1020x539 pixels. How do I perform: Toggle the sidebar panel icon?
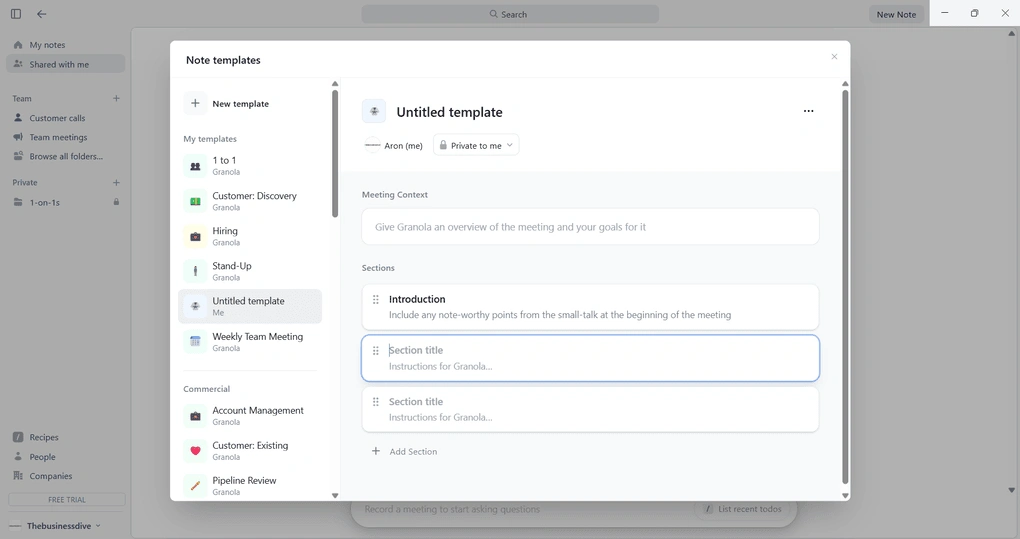tap(16, 14)
